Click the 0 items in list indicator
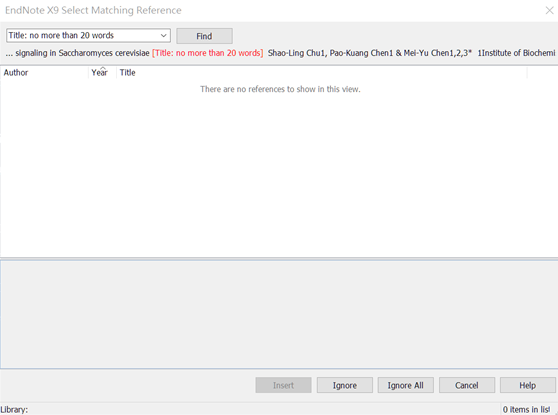Viewport: 558px width, 415px height. click(526, 410)
